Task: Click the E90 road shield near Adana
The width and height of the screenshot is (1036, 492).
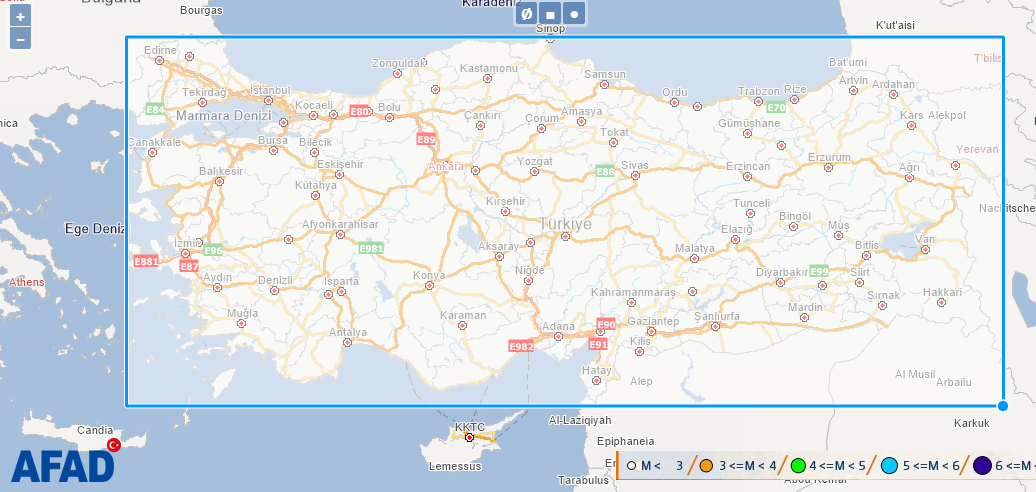Action: coord(606,324)
